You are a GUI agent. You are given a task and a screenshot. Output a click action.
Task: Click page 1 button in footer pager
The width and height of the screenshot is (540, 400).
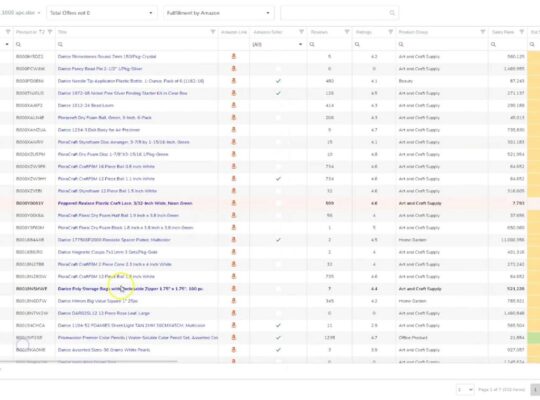pos(536,390)
